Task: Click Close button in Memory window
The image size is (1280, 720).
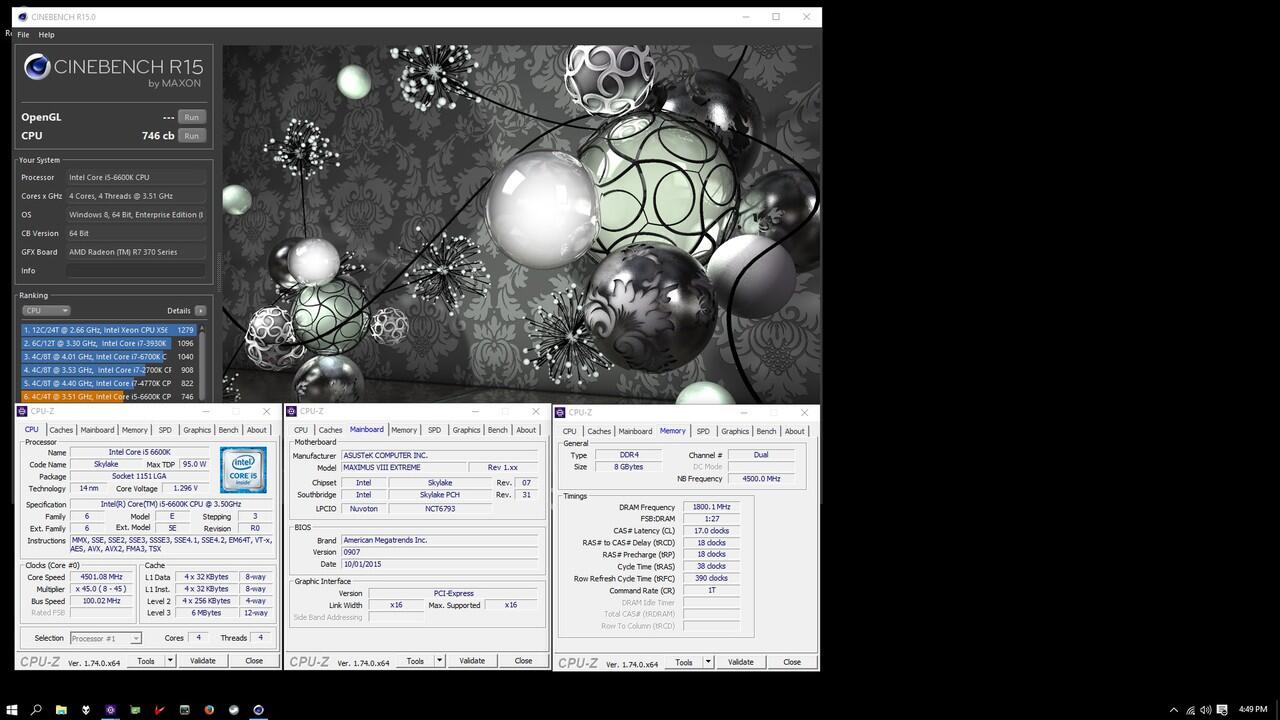Action: tap(792, 662)
